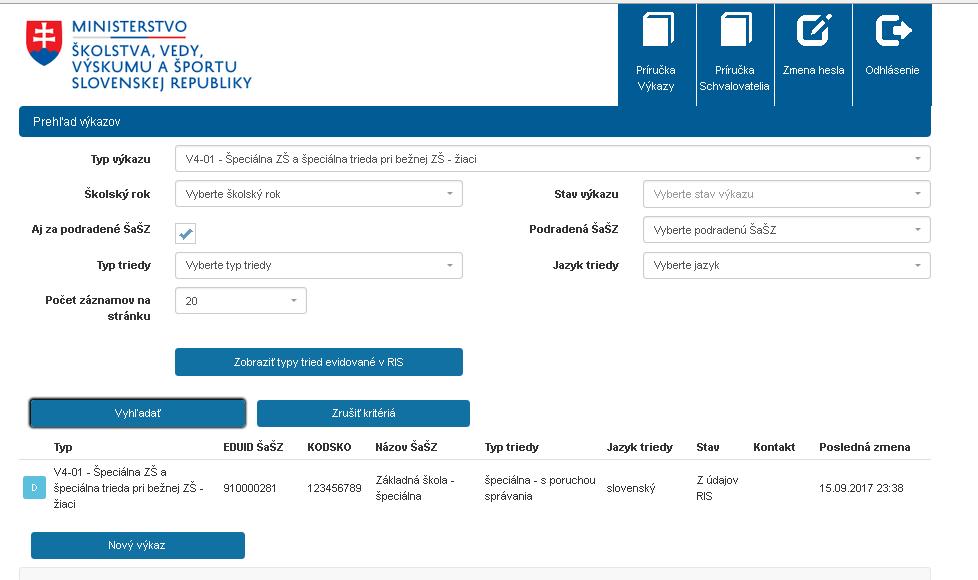Open the Typ výkazu dropdown
The height and width of the screenshot is (580, 978).
click(553, 159)
